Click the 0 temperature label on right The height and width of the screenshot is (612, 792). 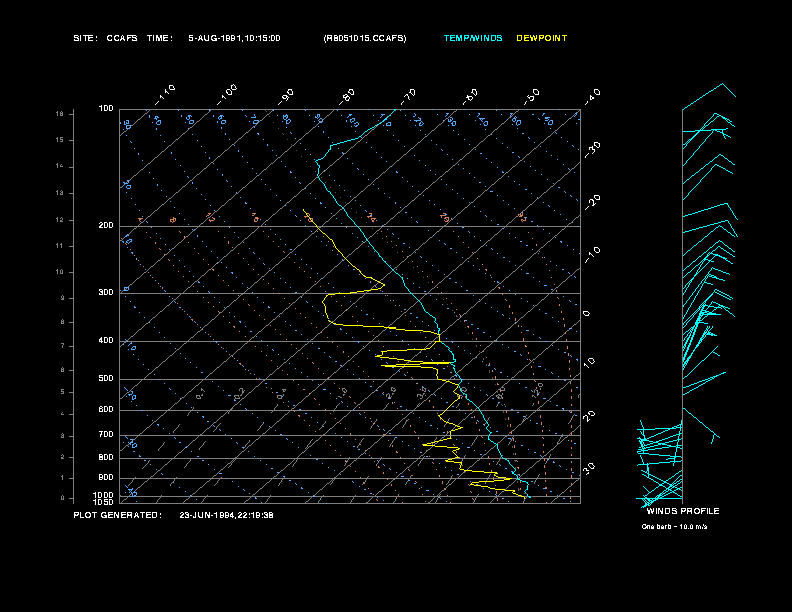click(586, 314)
